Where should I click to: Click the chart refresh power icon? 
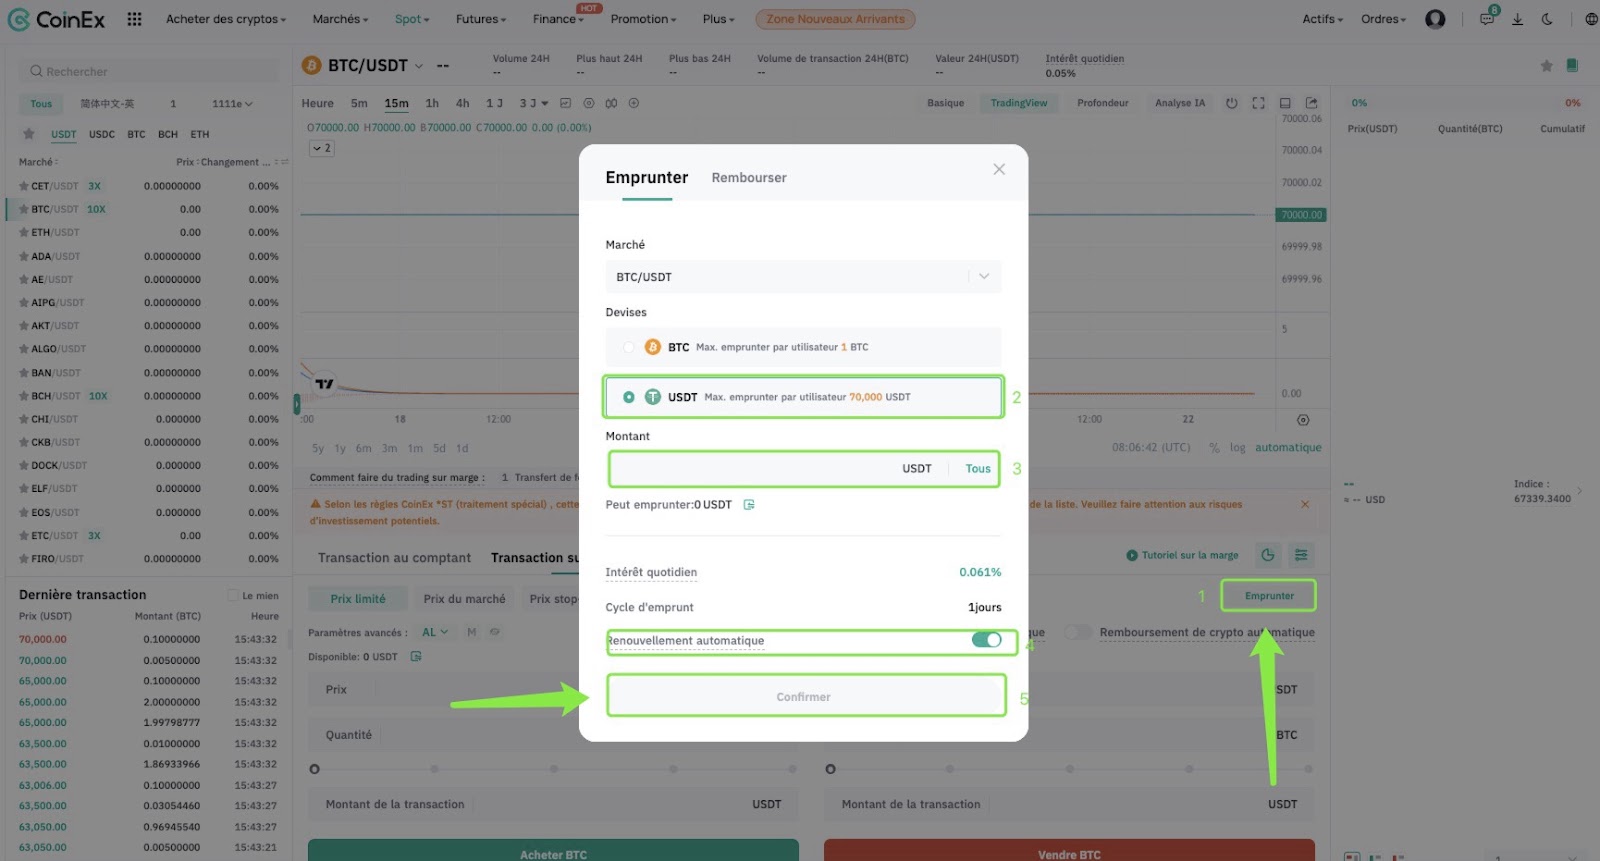pos(1232,103)
